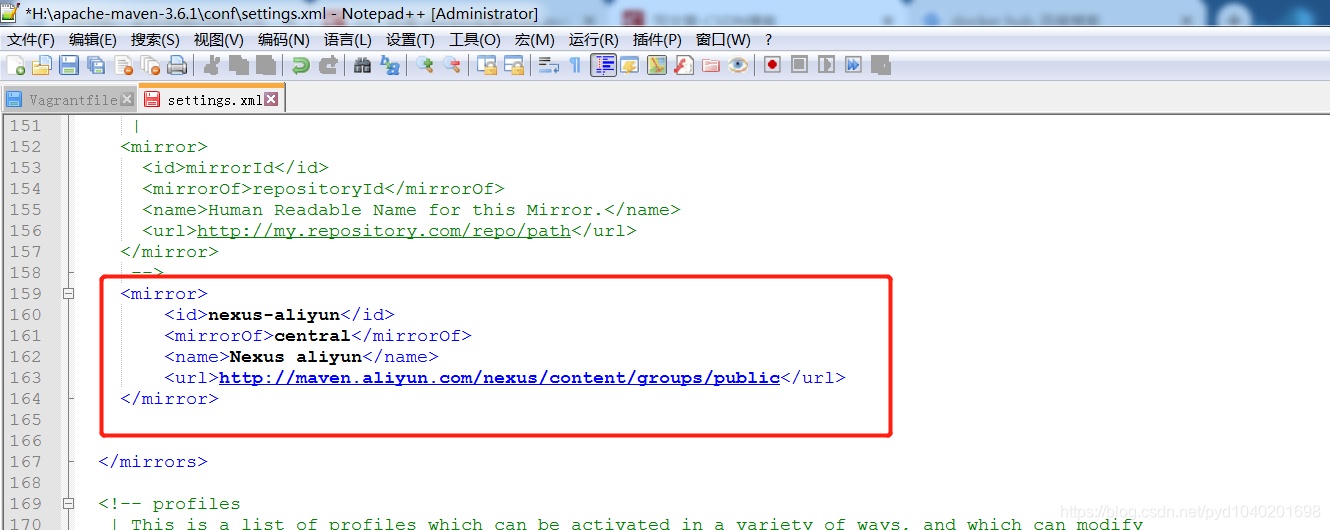1330x530 pixels.
Task: Open the 宏(M) menu
Action: [535, 39]
